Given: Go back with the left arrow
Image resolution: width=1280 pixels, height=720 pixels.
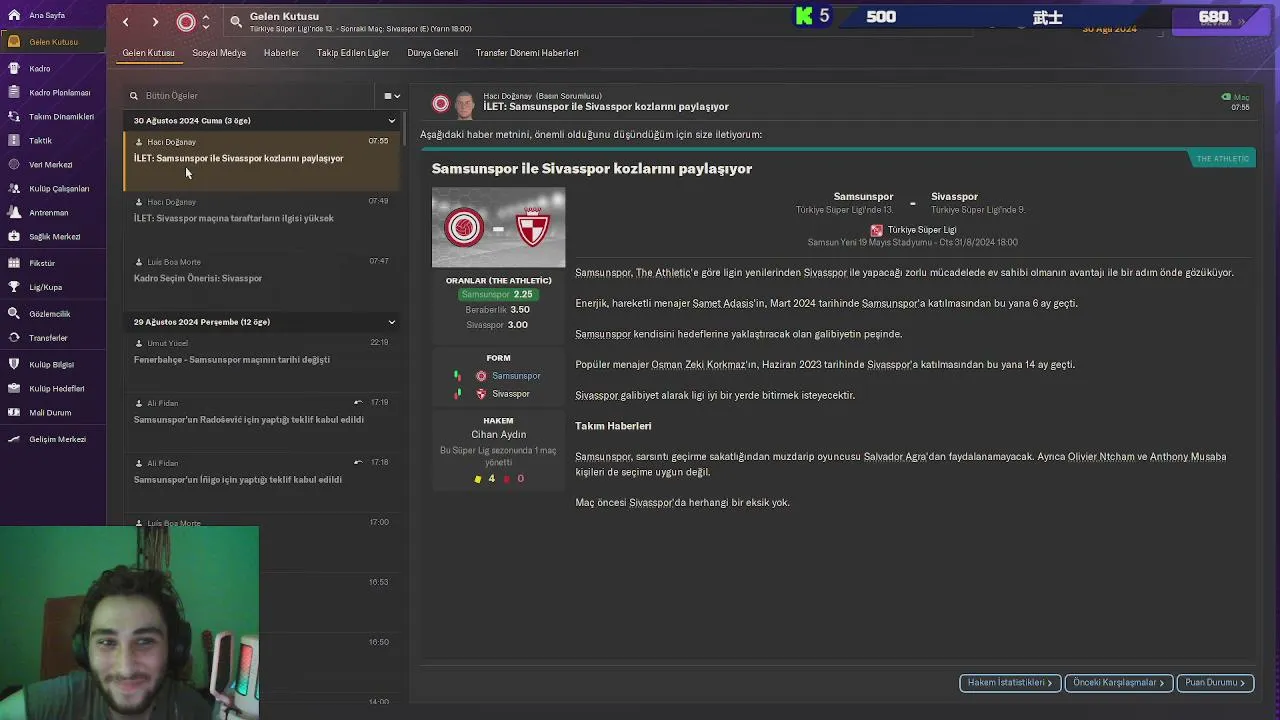Looking at the screenshot, I should [125, 21].
